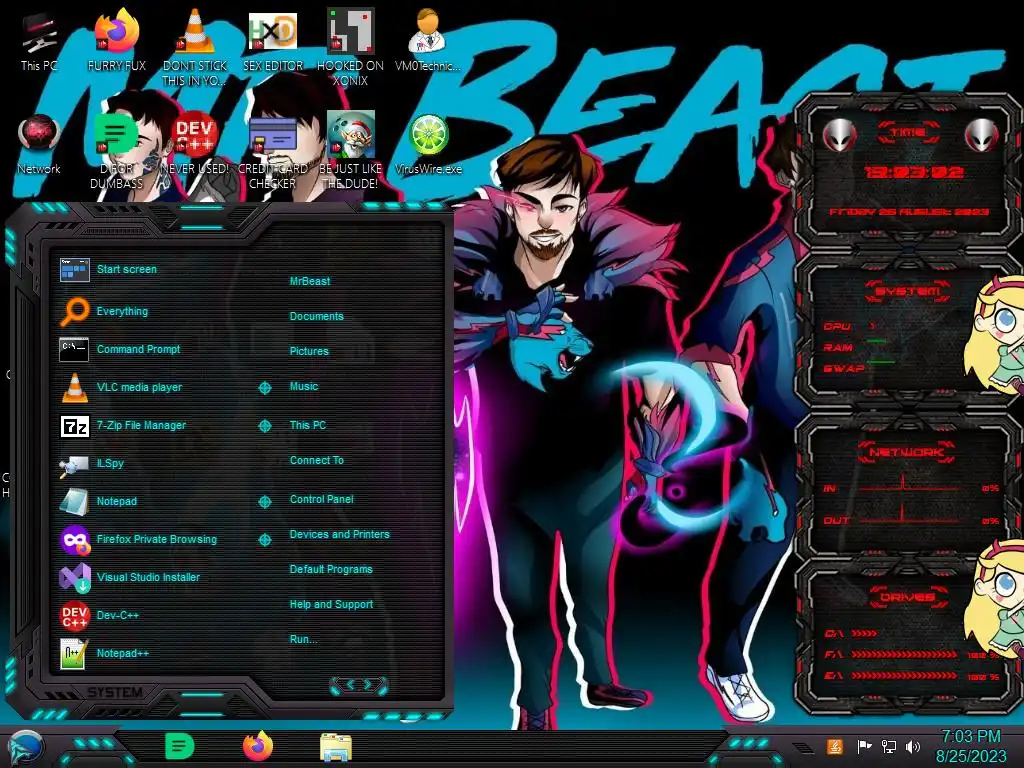This screenshot has height=768, width=1024.
Task: Open the BE JUST LIKE THE DUDE shortcut
Action: coord(350,152)
